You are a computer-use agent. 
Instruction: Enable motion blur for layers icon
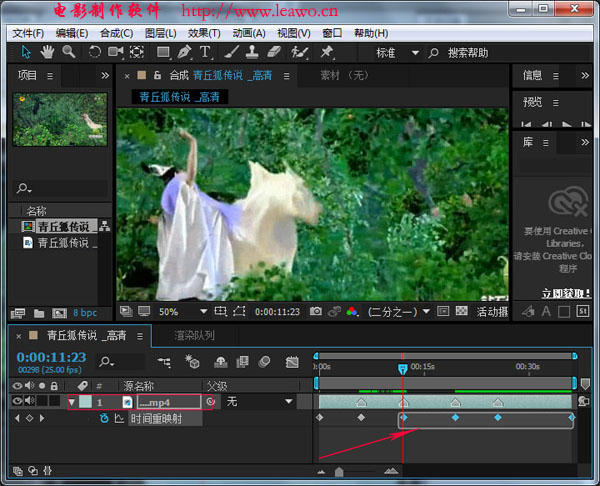coord(264,362)
